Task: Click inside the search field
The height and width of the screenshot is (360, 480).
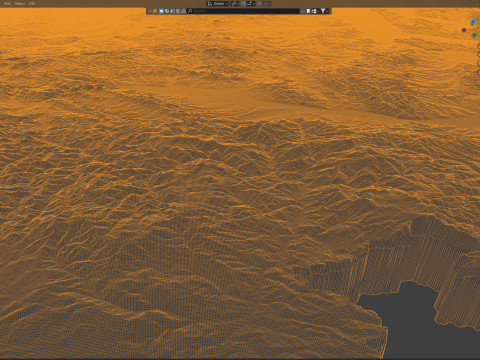Action: (243, 11)
